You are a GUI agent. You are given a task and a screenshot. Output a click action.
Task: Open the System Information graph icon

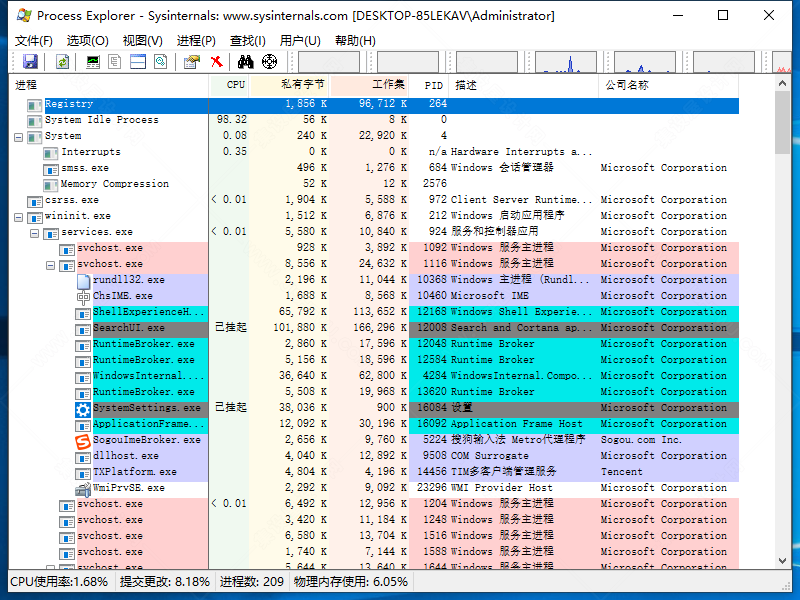pos(93,62)
